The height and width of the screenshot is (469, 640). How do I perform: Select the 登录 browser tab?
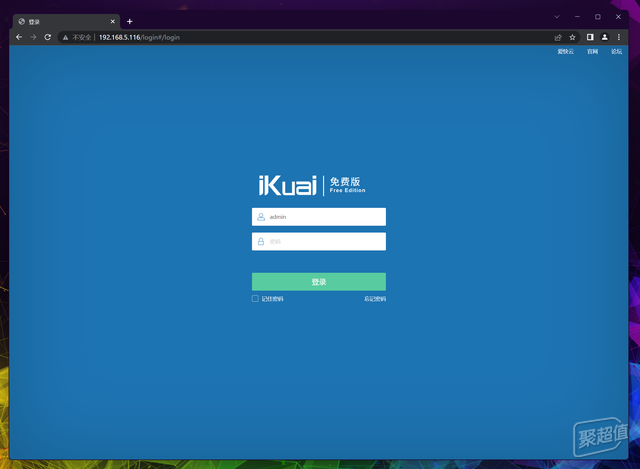[67, 22]
